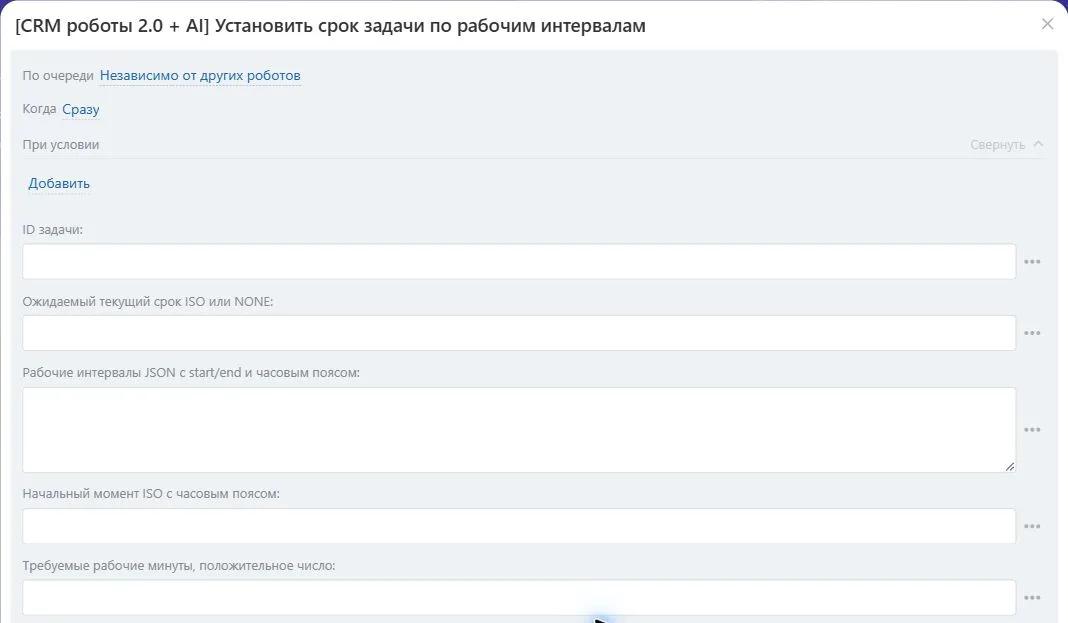Image resolution: width=1068 pixels, height=623 pixels.
Task: Select the При условии label text
Action: pyautogui.click(x=61, y=144)
